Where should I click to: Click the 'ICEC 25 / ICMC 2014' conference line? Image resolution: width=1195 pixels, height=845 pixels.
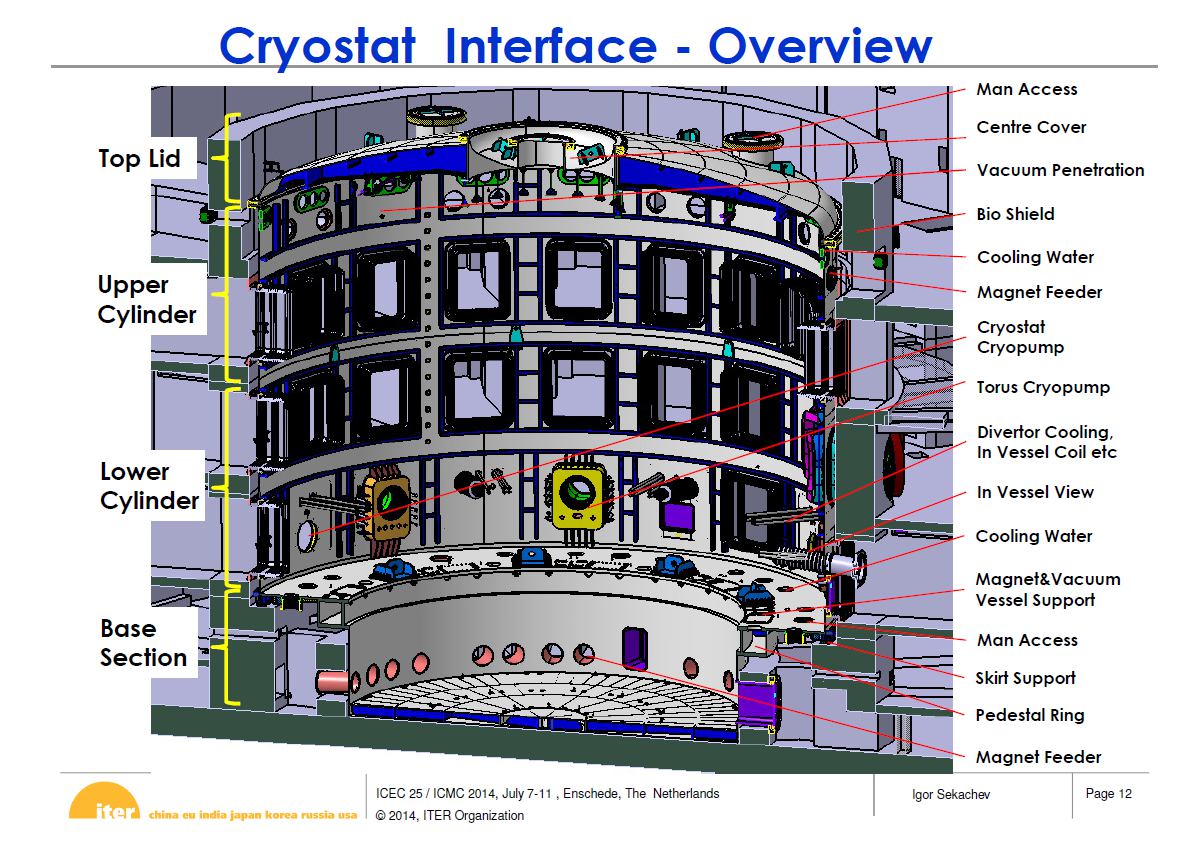(547, 794)
